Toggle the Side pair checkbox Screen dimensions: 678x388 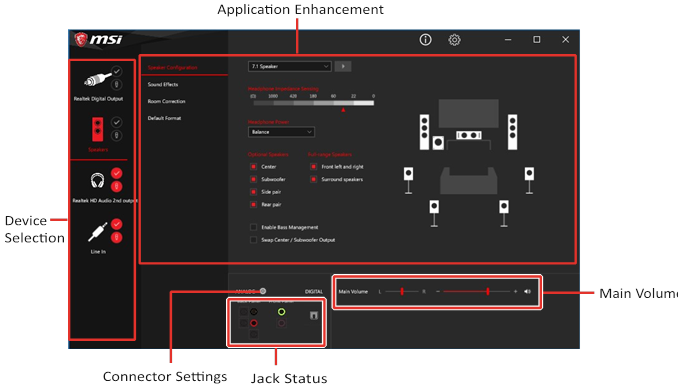pyautogui.click(x=253, y=192)
